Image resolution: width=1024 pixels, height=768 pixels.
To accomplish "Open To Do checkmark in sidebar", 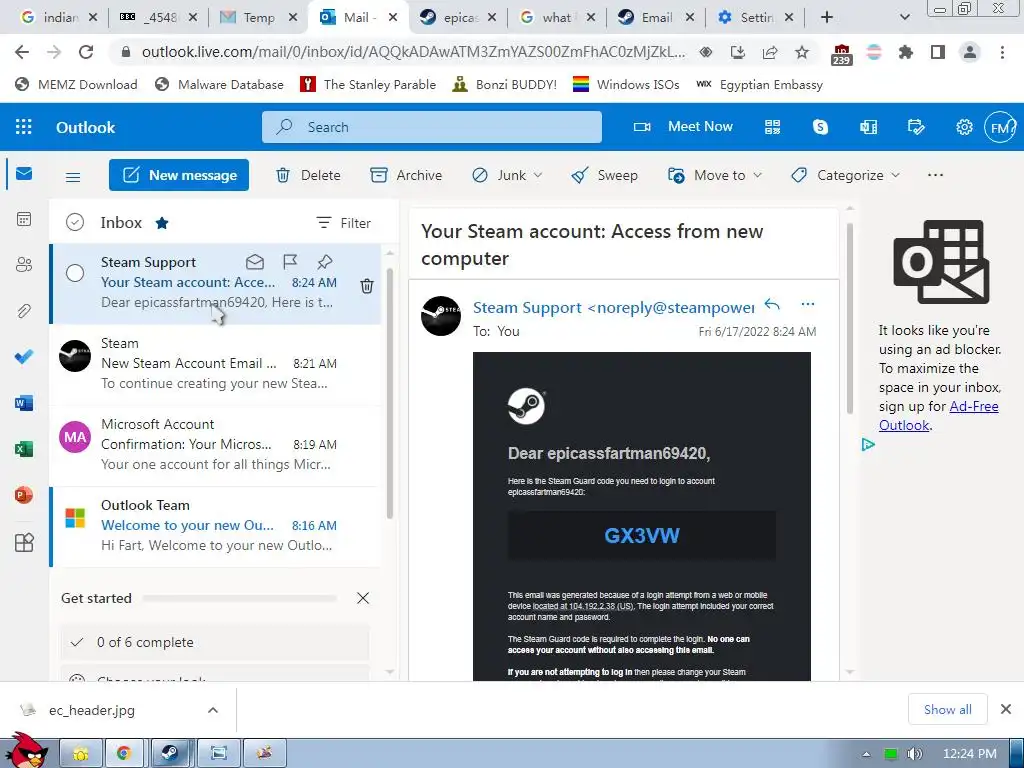I will point(24,357).
